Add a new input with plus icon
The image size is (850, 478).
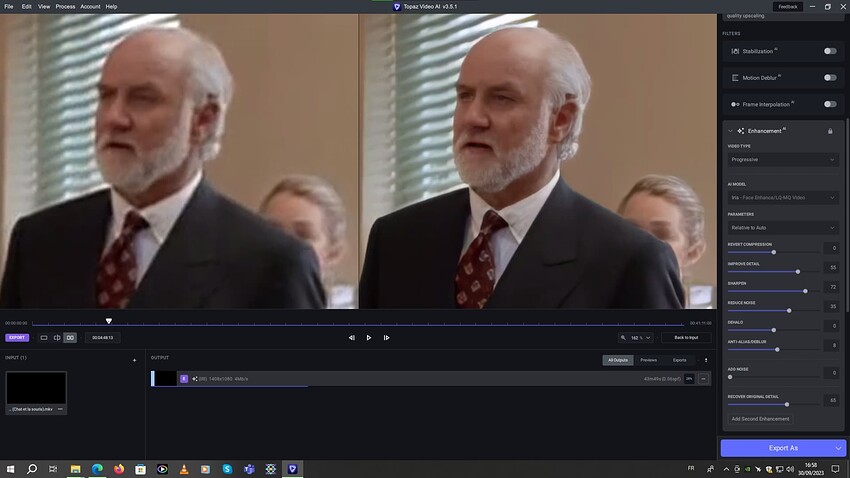coord(134,360)
